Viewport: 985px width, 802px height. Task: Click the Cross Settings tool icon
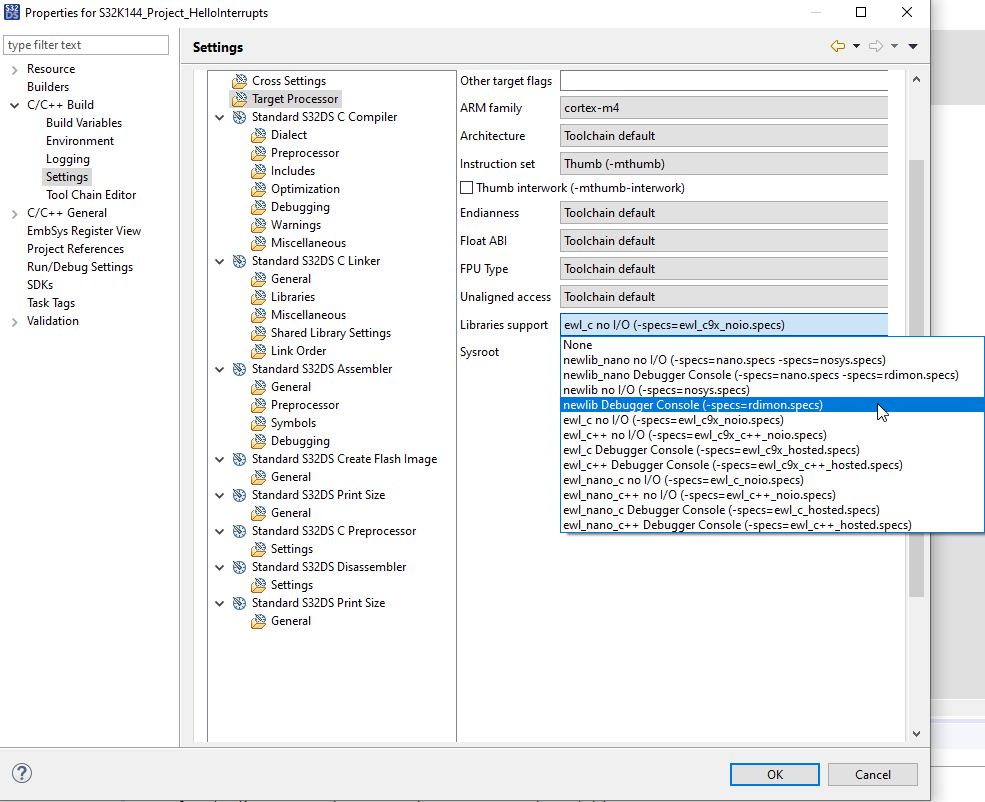tap(239, 81)
